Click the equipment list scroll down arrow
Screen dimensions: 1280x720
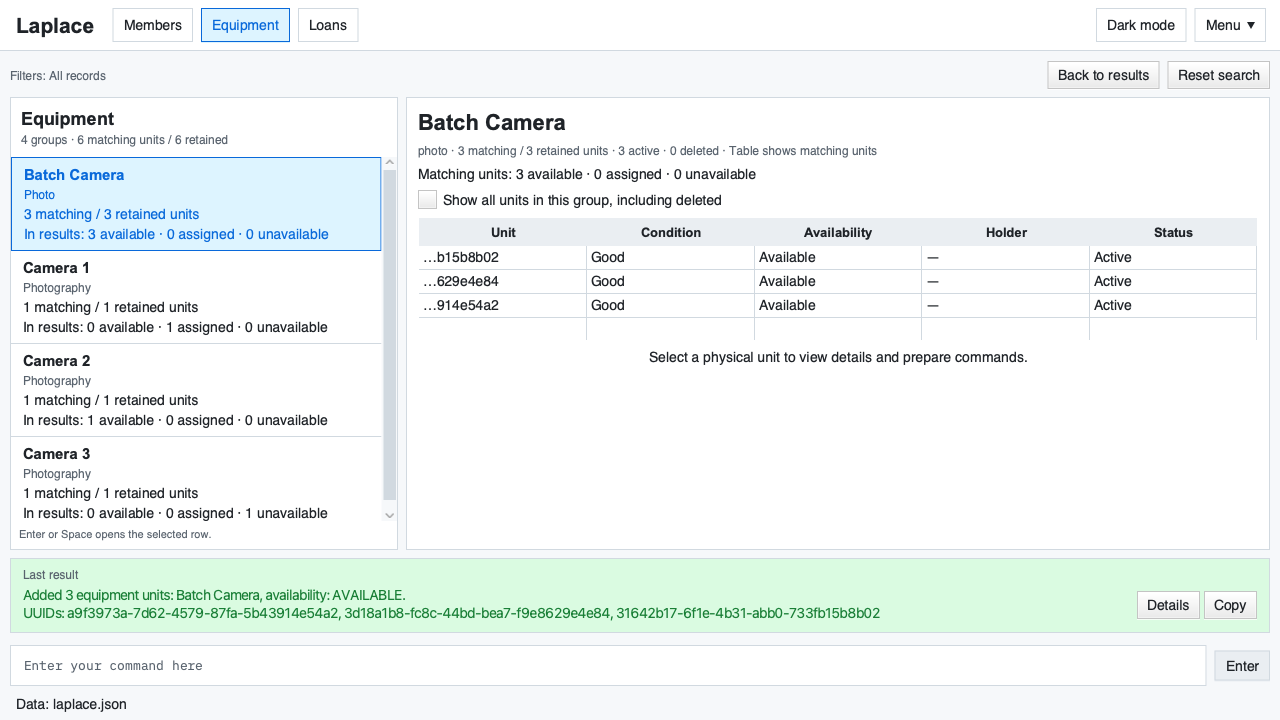tap(390, 515)
